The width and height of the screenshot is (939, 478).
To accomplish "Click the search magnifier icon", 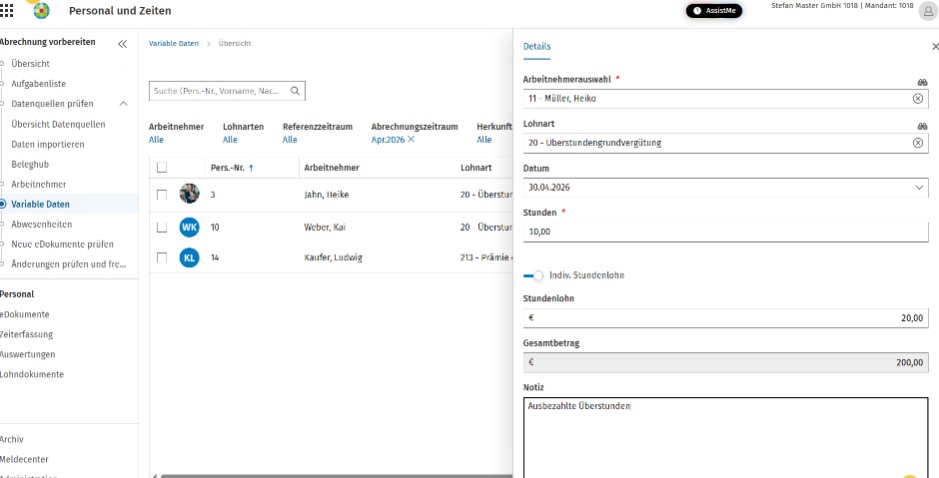I will pyautogui.click(x=295, y=91).
